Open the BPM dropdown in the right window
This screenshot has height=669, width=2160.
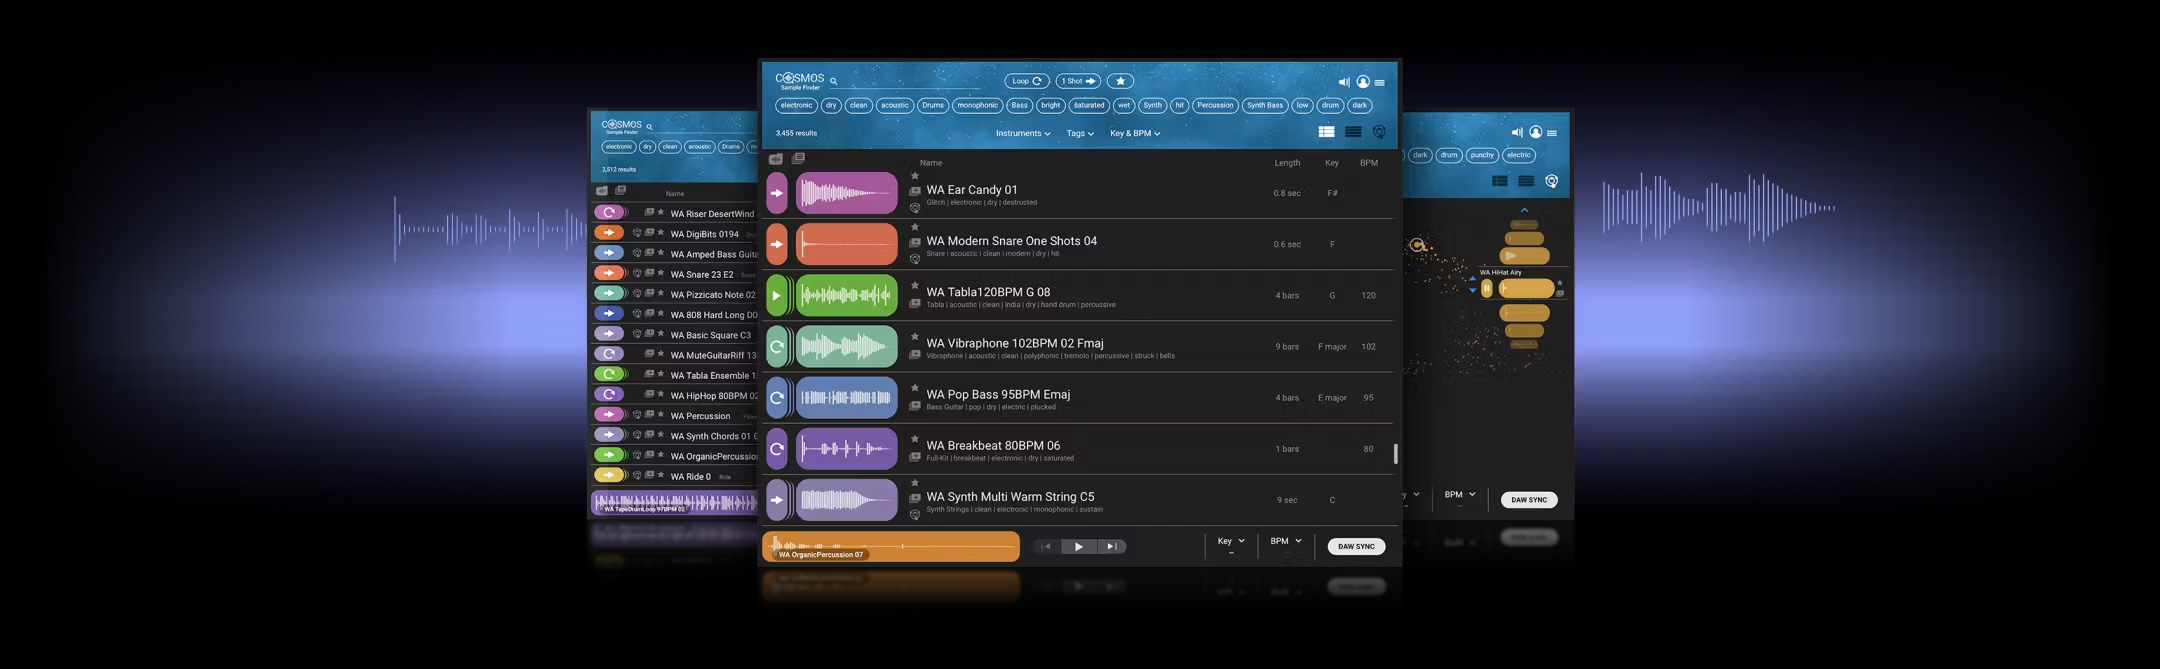click(x=1460, y=494)
